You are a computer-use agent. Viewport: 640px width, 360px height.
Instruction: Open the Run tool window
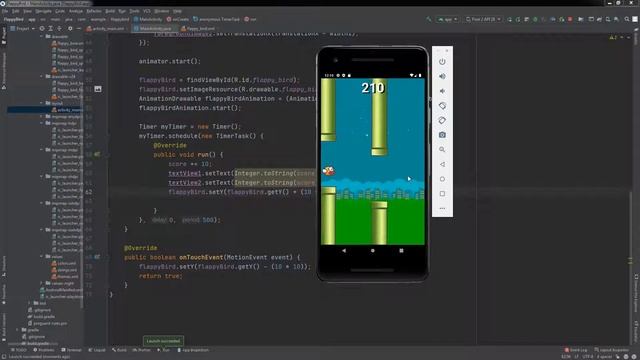(x=163, y=350)
